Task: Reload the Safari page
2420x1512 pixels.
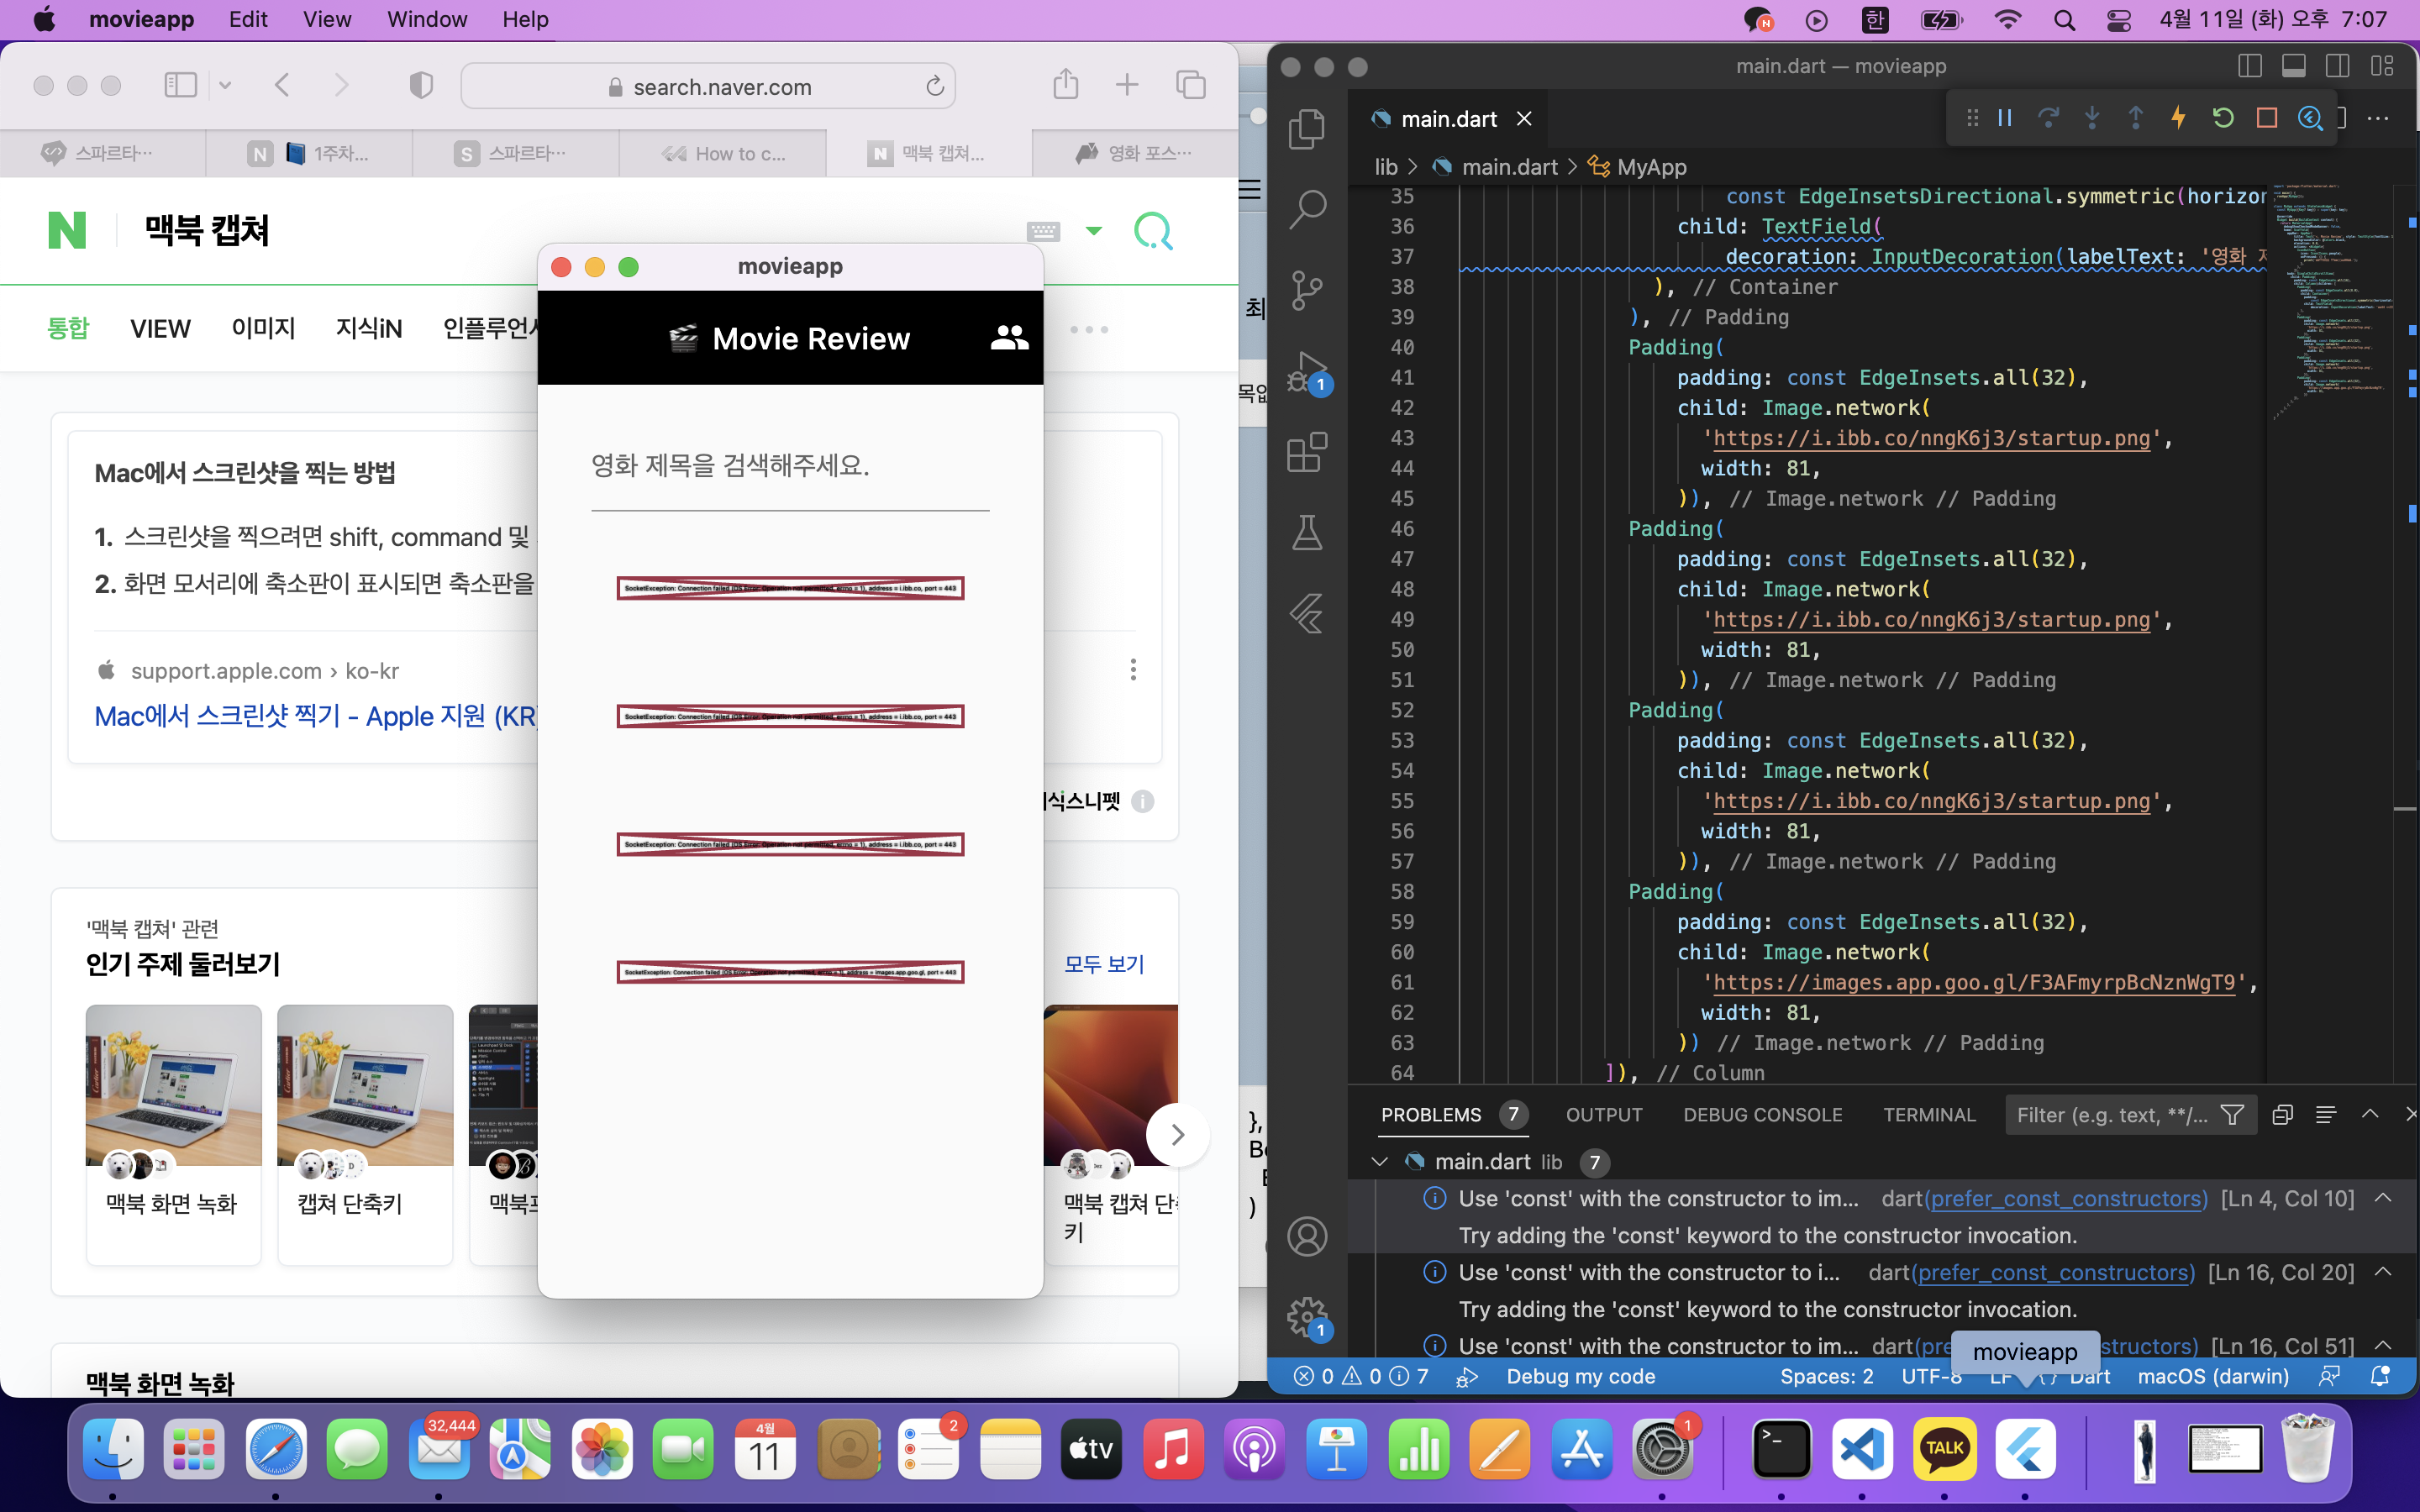Action: tap(935, 86)
